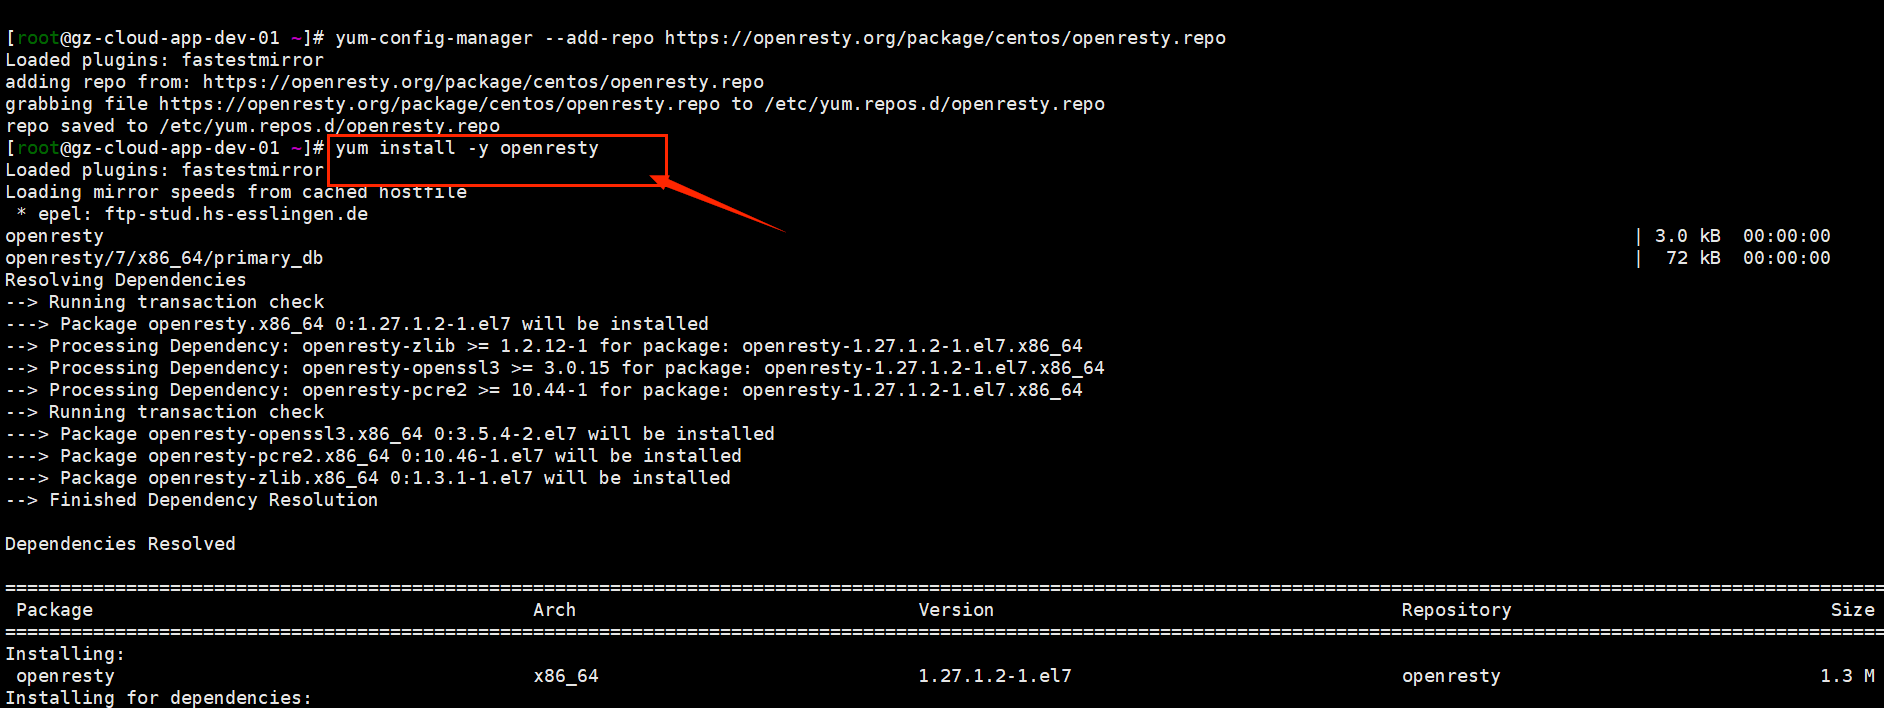
Task: Click 'openresty/7/x86_64/primary_db' line
Action: [x=164, y=258]
